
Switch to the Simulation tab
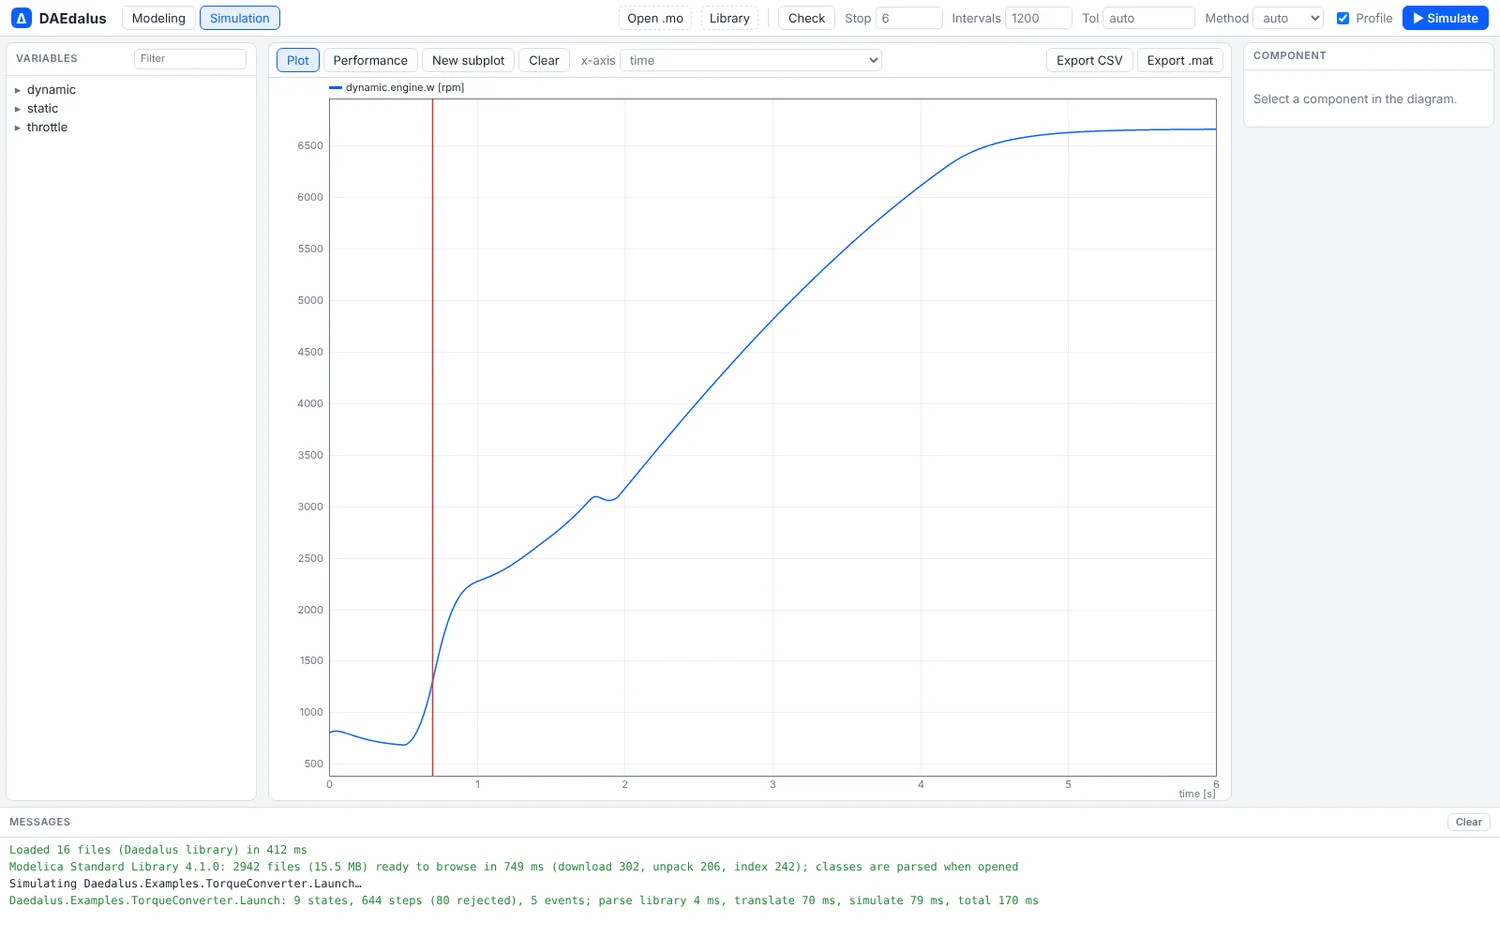click(x=240, y=18)
